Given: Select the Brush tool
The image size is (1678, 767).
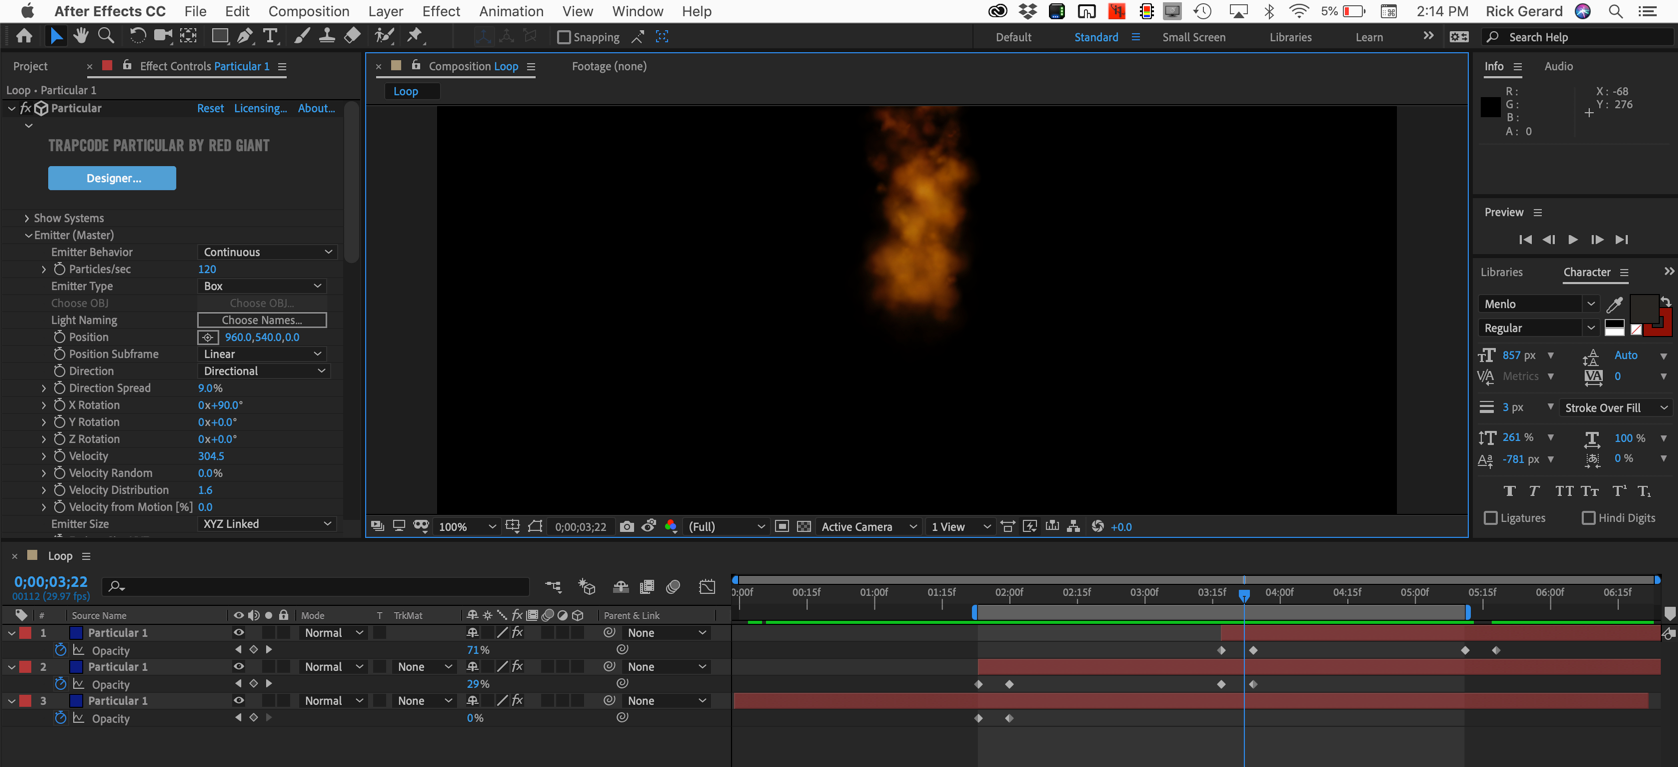Looking at the screenshot, I should [x=302, y=36].
